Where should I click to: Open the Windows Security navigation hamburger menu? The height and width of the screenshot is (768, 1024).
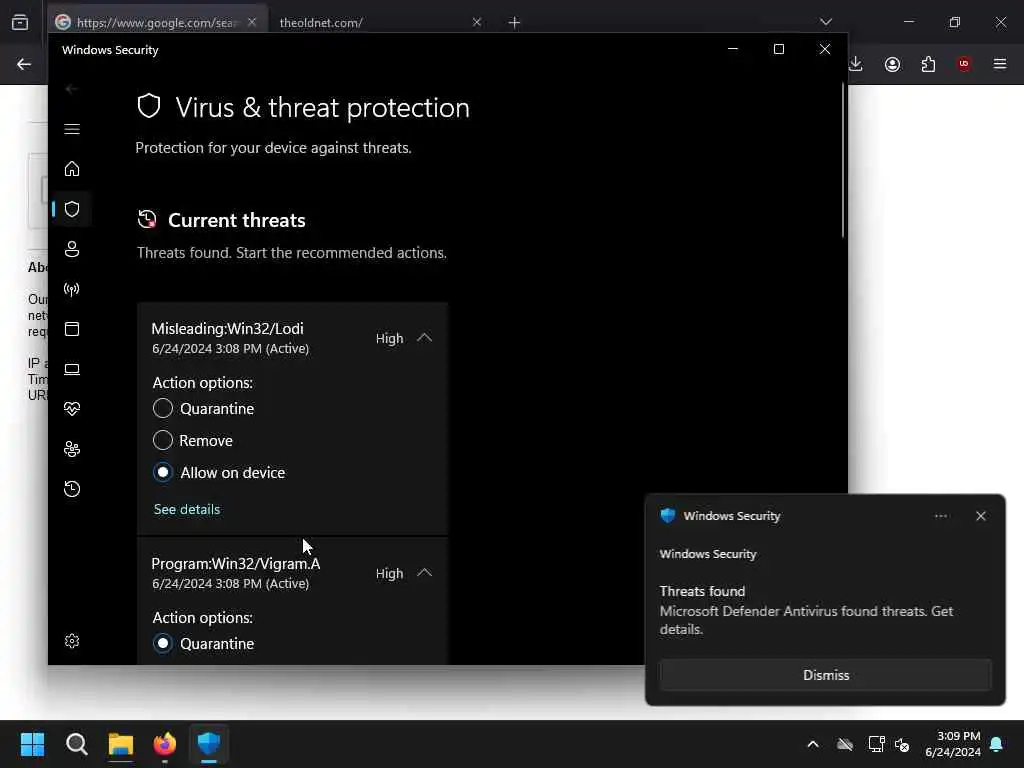pos(72,129)
